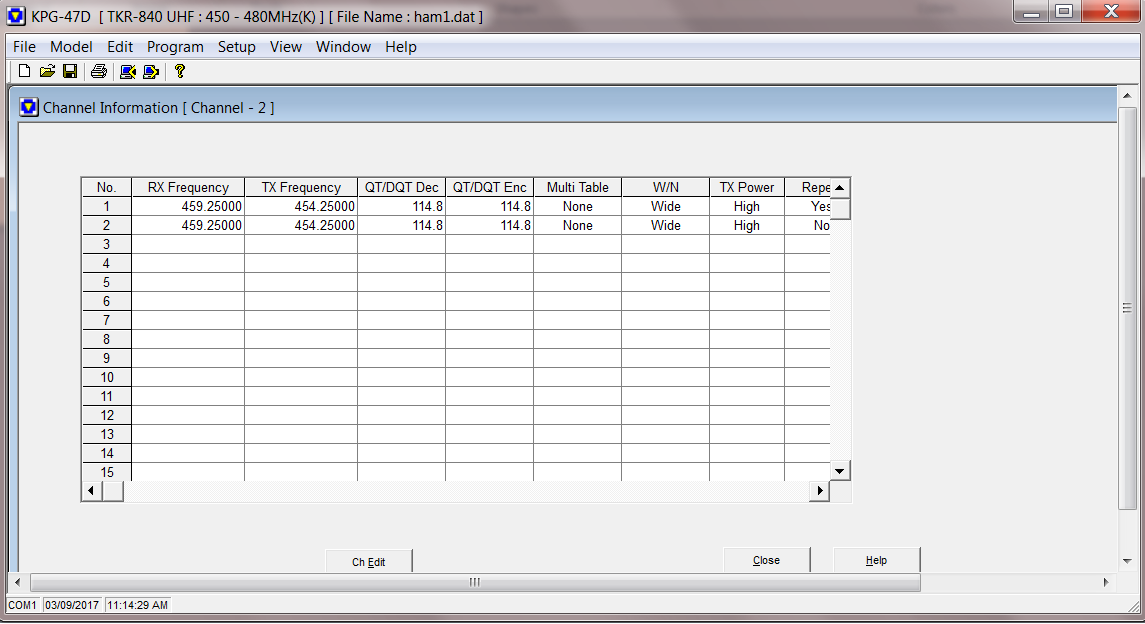1145x624 pixels.
Task: Click the New file toolbar icon
Action: [x=25, y=71]
